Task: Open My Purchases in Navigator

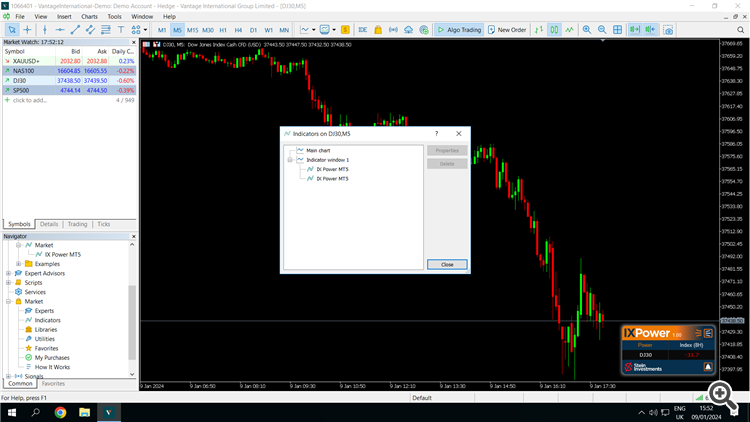Action: point(52,357)
